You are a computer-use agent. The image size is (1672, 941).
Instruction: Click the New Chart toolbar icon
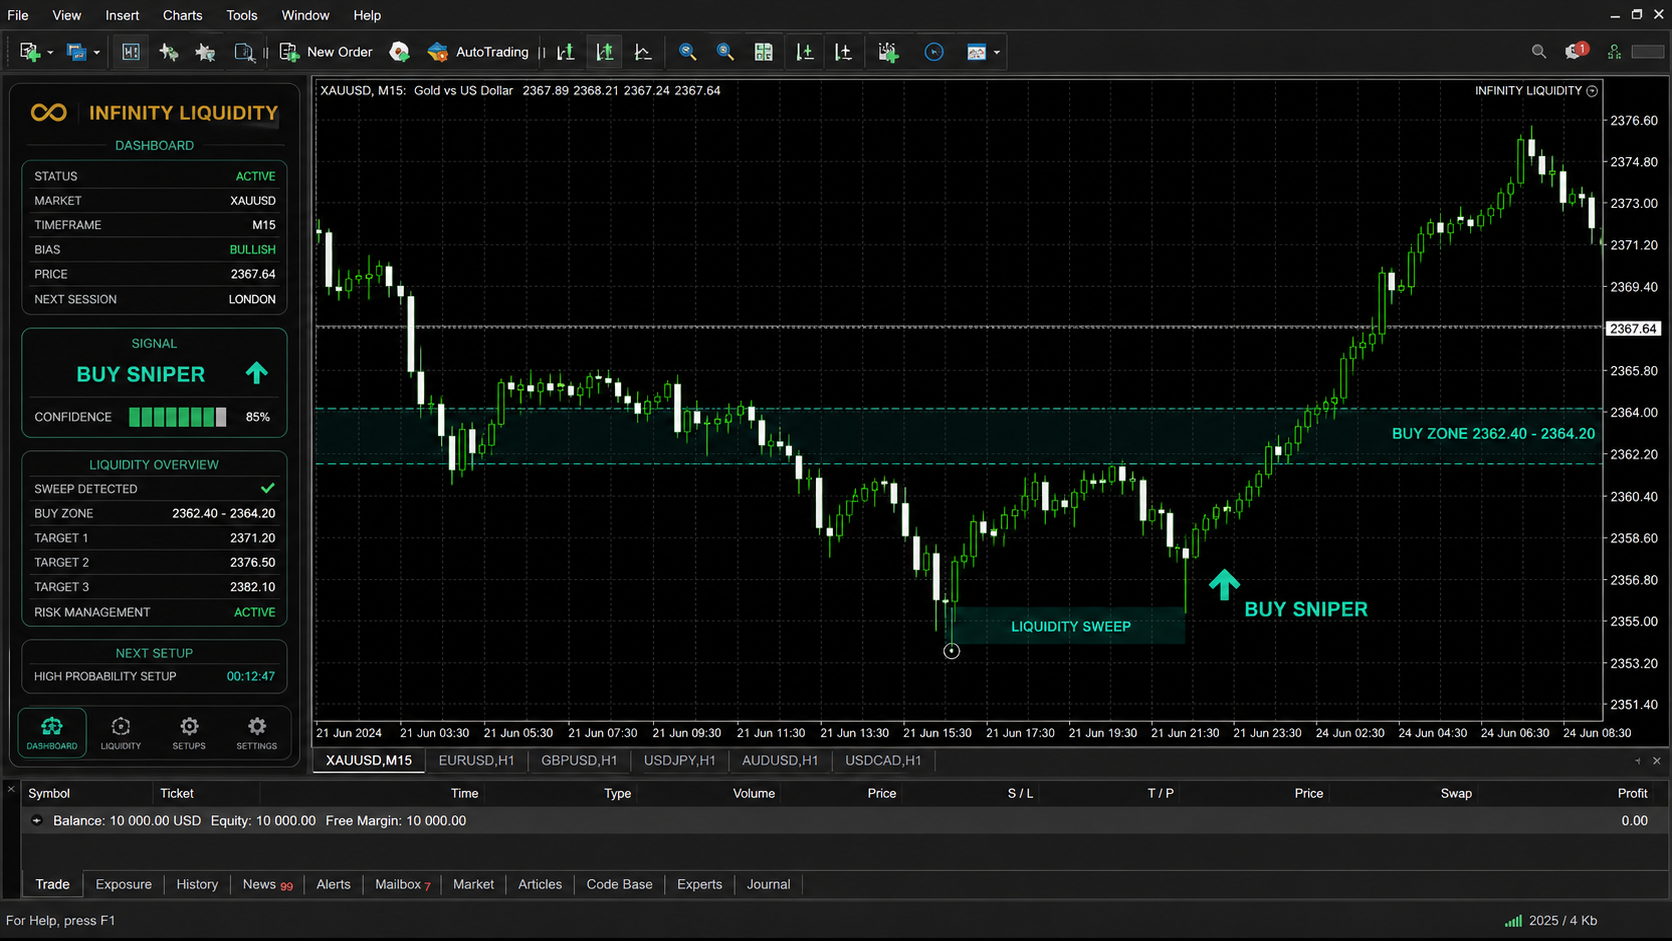[x=29, y=52]
